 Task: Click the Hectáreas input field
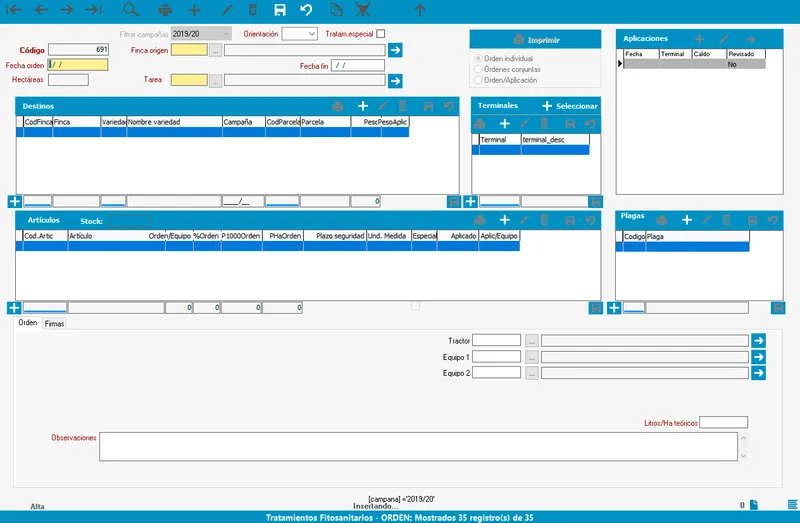click(x=68, y=80)
